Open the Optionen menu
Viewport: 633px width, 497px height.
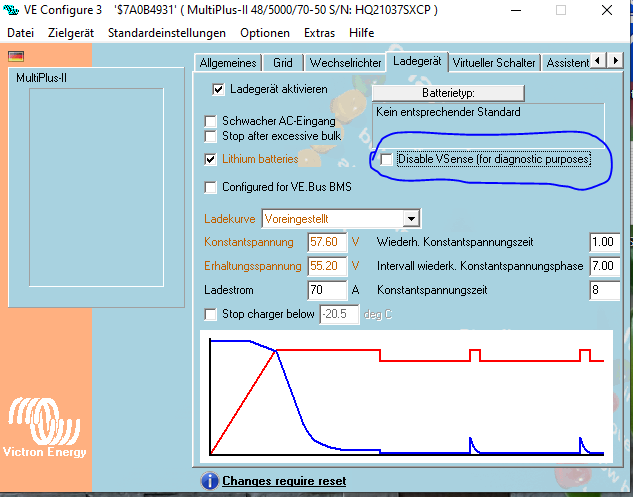pyautogui.click(x=265, y=33)
